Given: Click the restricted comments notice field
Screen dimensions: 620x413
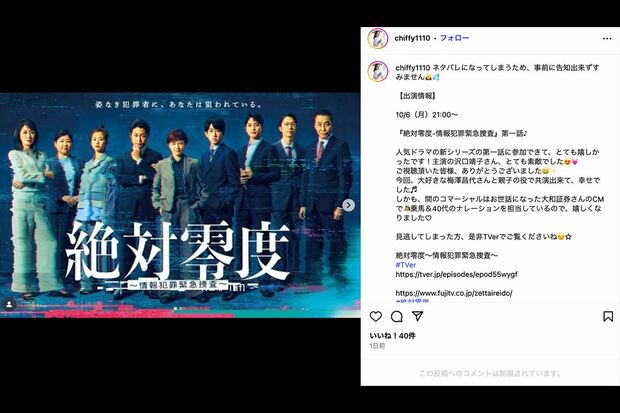Looking at the screenshot, I should (x=490, y=373).
